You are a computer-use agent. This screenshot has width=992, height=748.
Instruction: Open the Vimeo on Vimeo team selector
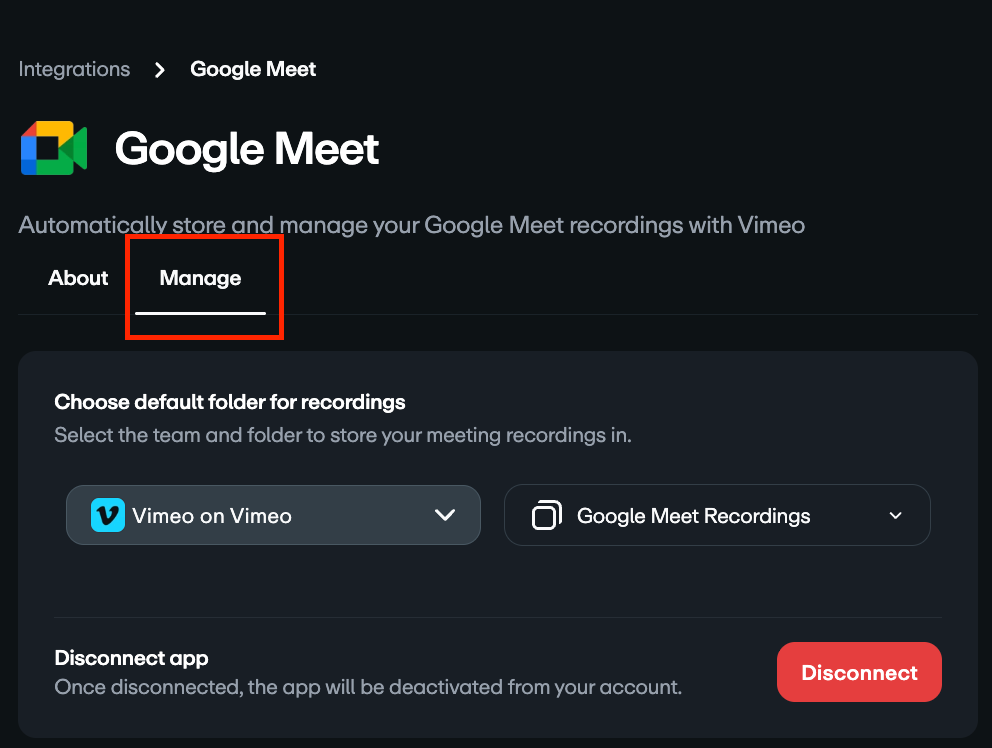click(x=272, y=515)
